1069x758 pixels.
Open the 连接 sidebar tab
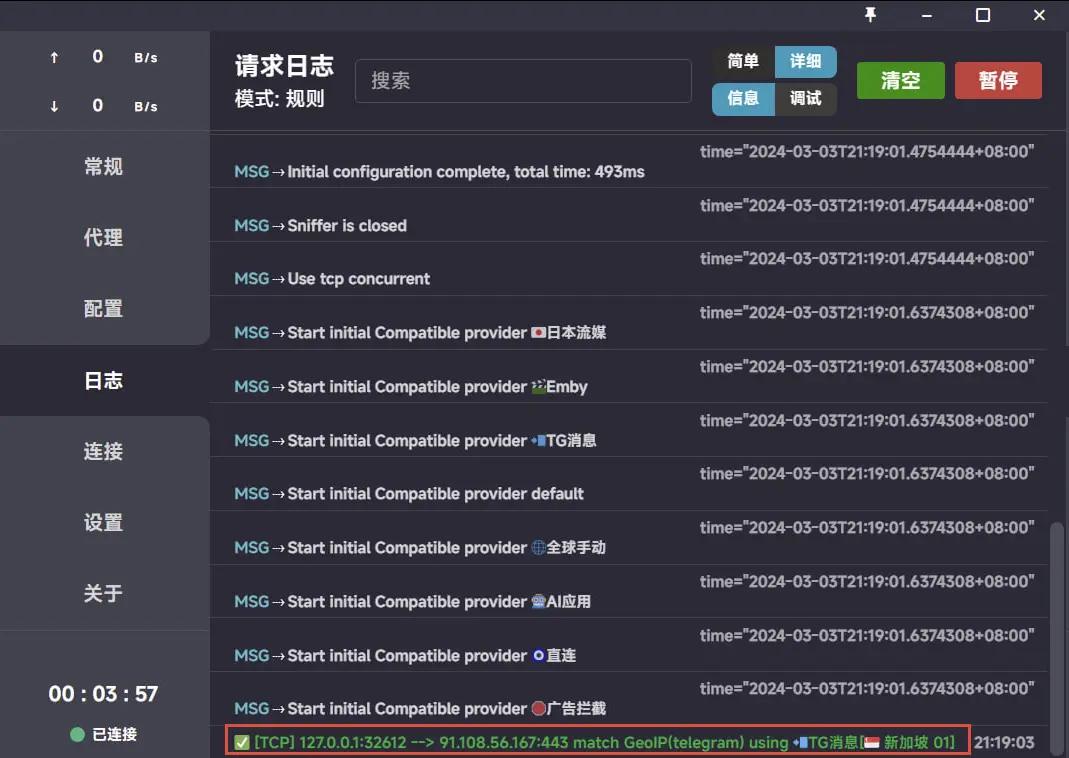coord(104,452)
